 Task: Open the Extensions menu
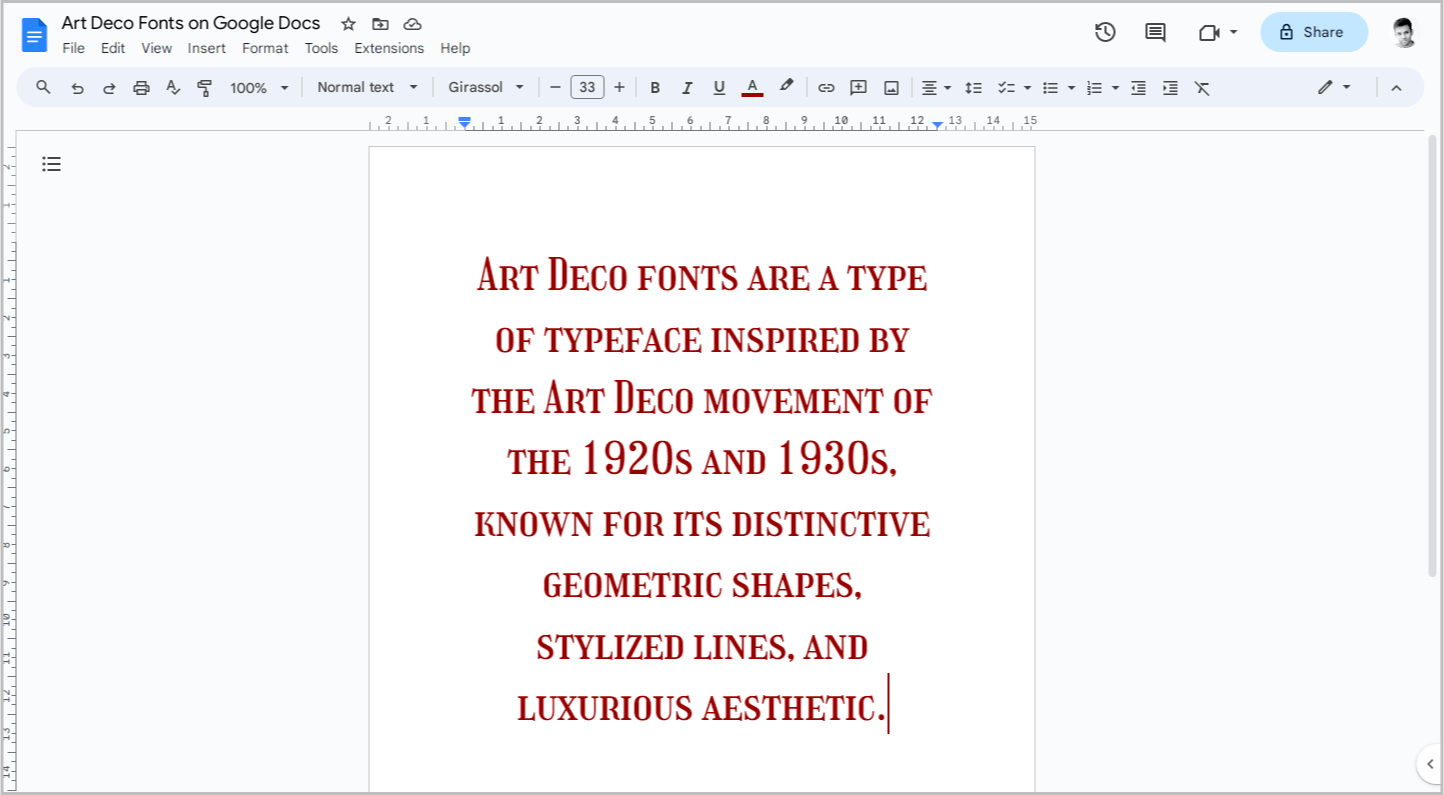pyautogui.click(x=389, y=48)
